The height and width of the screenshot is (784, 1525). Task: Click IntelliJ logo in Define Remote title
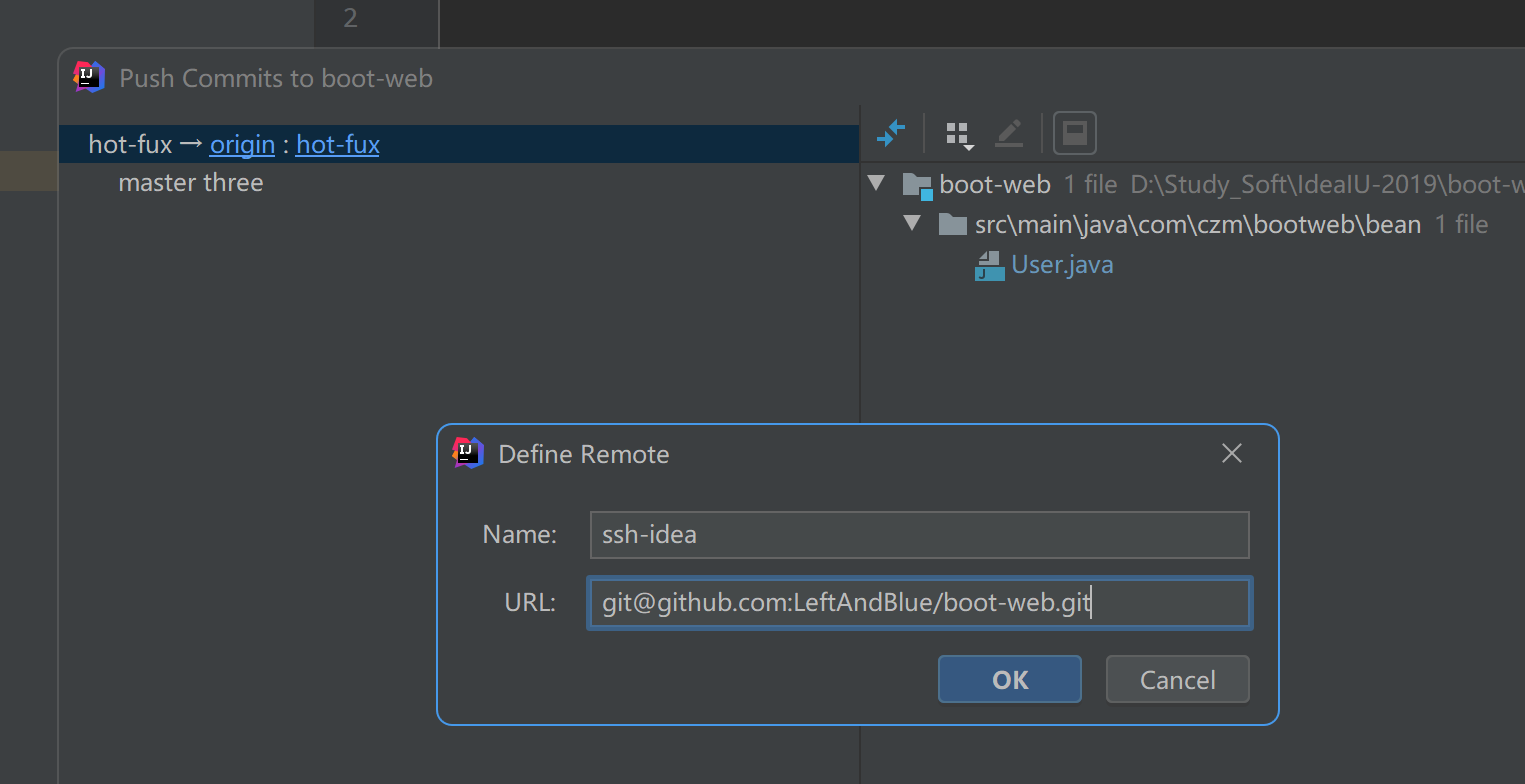468,453
